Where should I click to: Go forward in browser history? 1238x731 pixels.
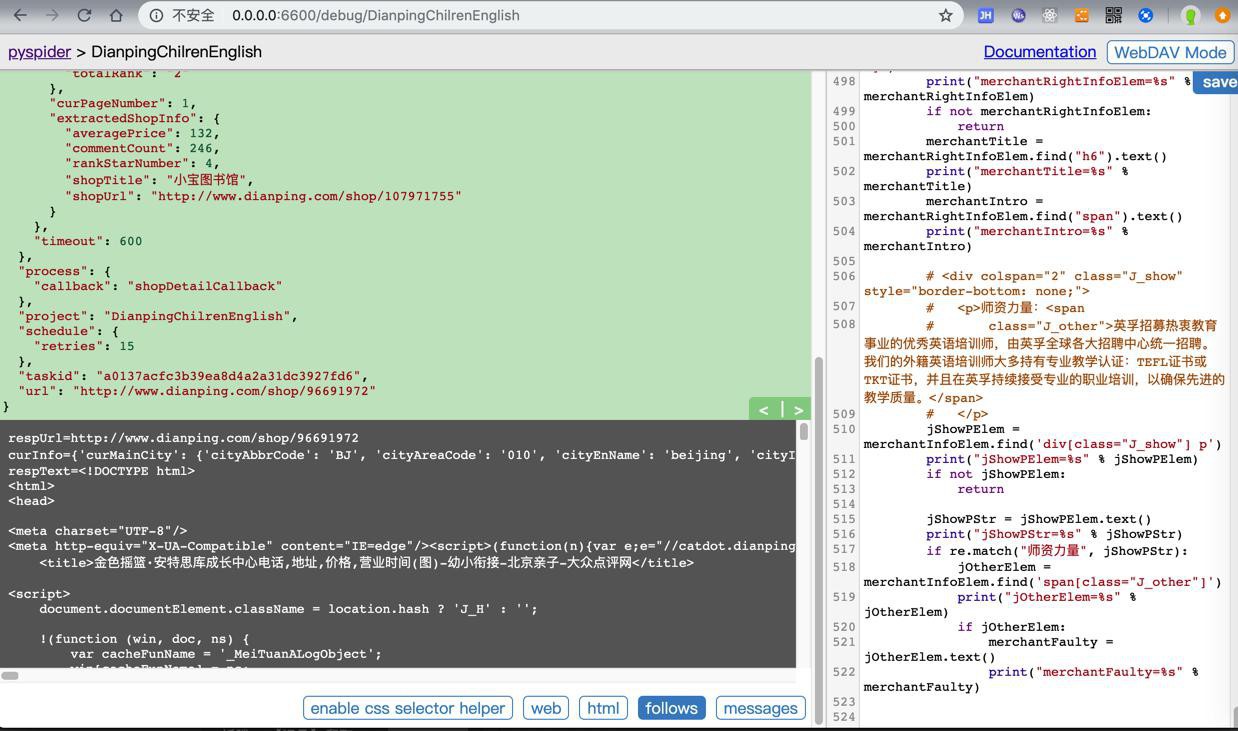click(x=52, y=15)
